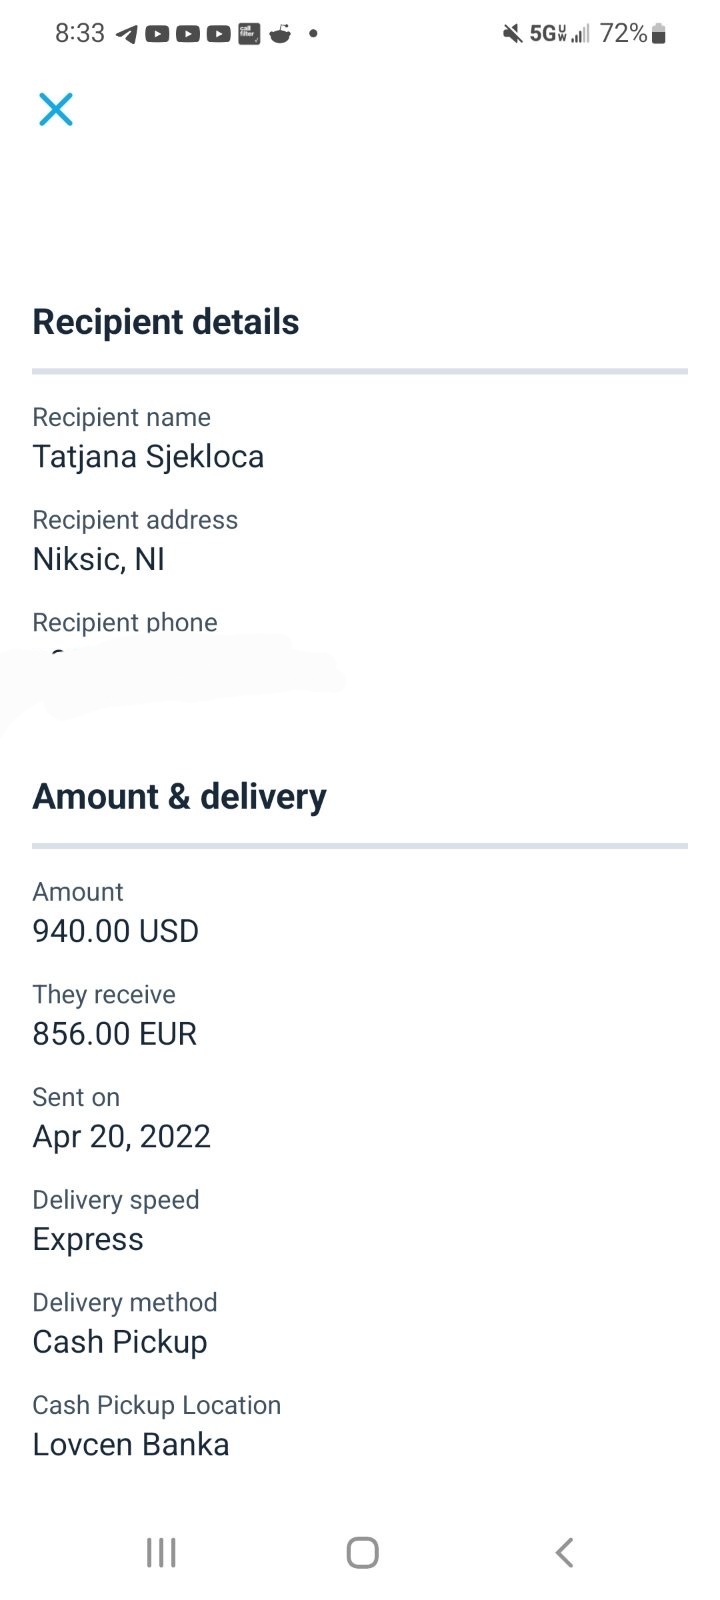Tap the Telegram notification icon
This screenshot has width=720, height=1600.
[126, 34]
